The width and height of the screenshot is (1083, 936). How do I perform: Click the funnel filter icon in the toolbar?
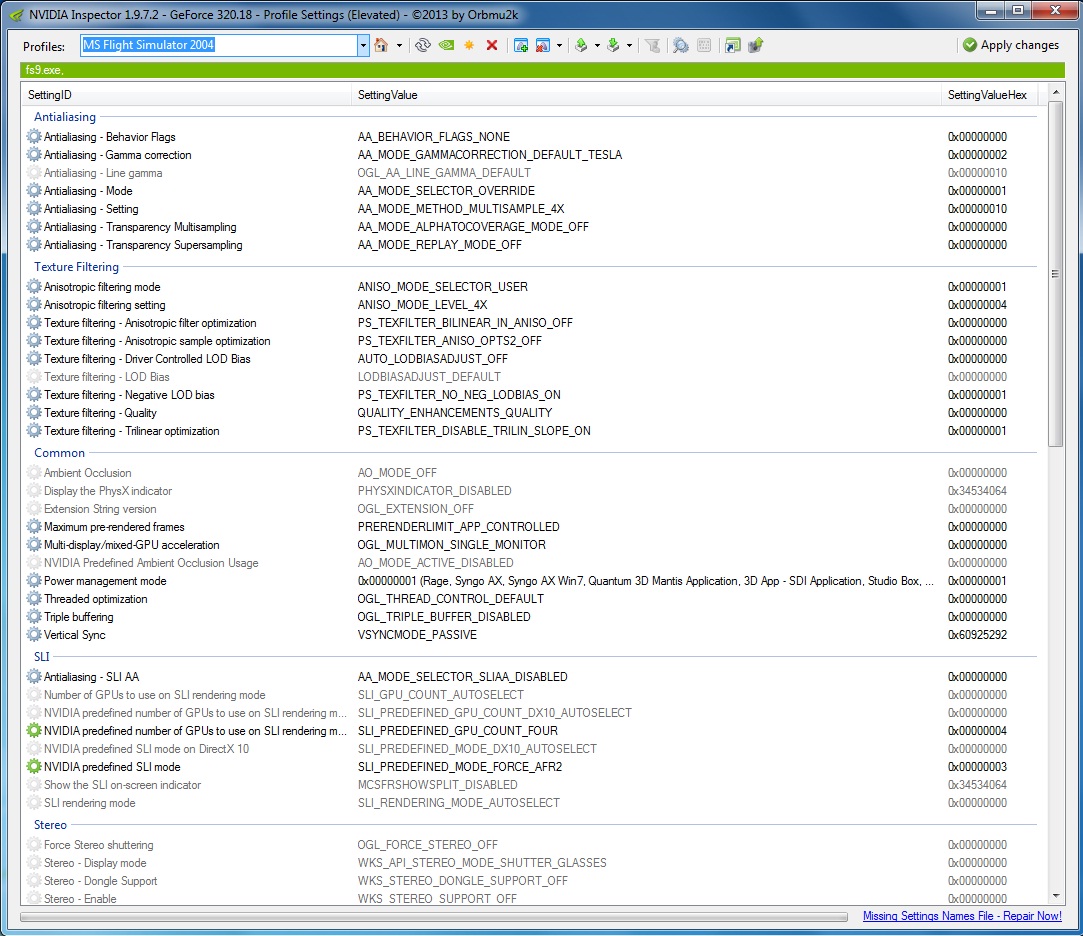tap(652, 46)
